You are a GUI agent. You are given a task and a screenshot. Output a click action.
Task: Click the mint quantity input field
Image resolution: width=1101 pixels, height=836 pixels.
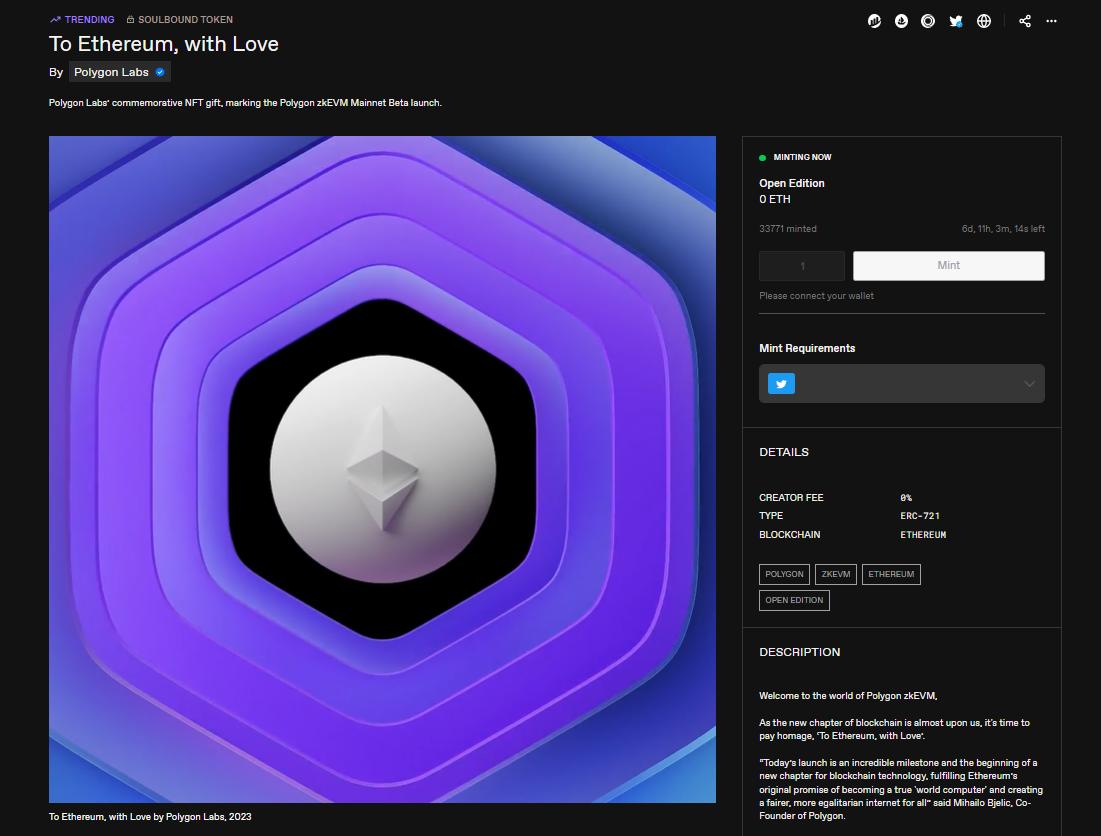pyautogui.click(x=802, y=266)
